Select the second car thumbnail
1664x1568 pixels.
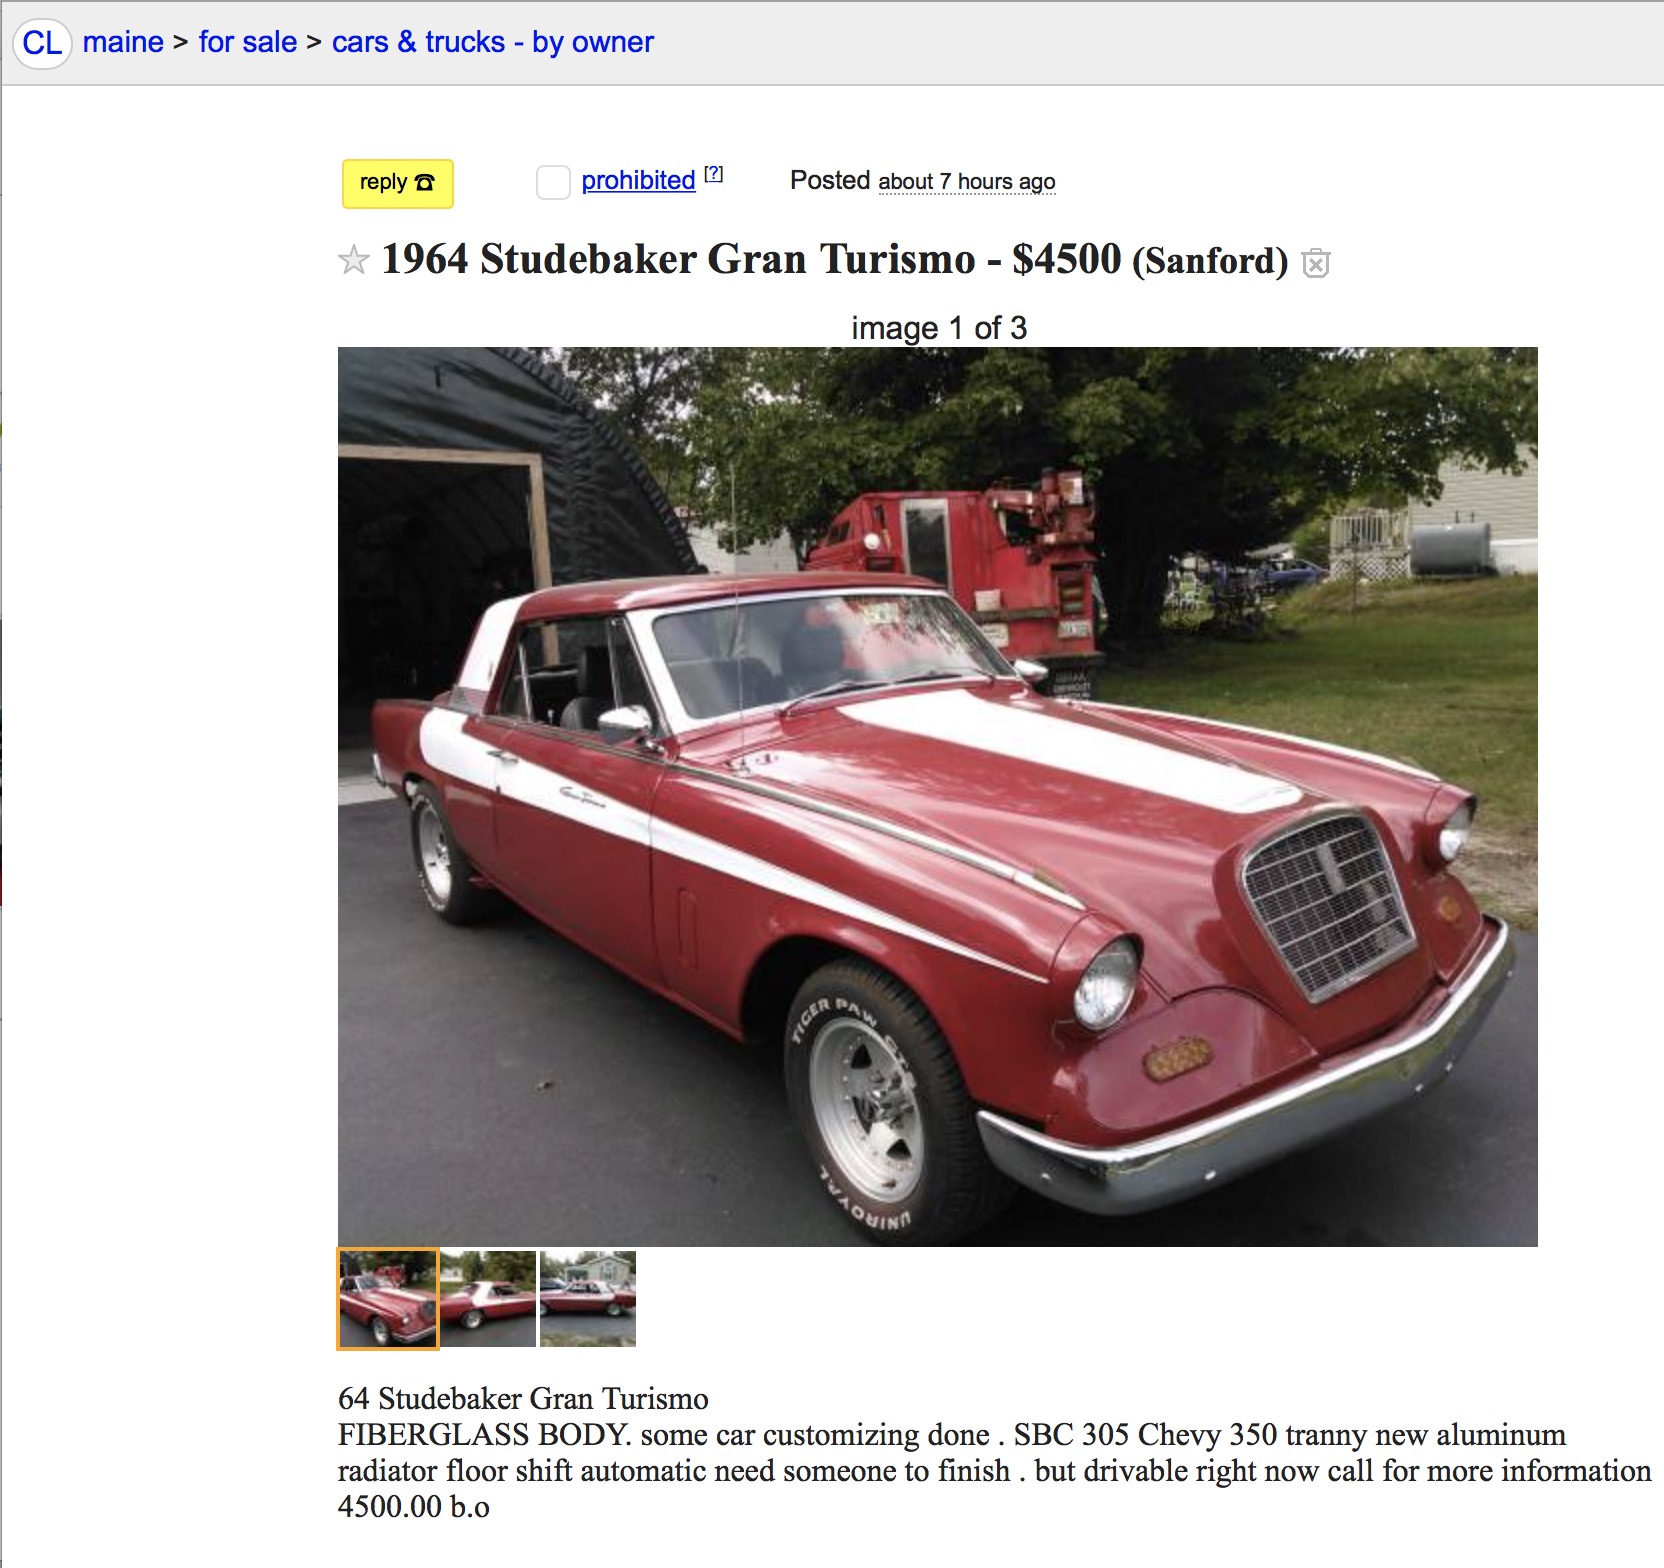pyautogui.click(x=488, y=1299)
